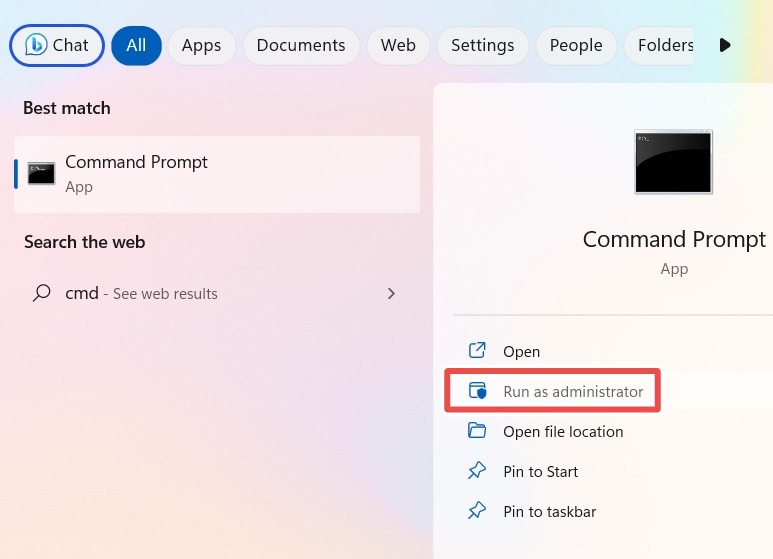Select the cmd See web results entry
This screenshot has width=773, height=559.
[x=217, y=294]
